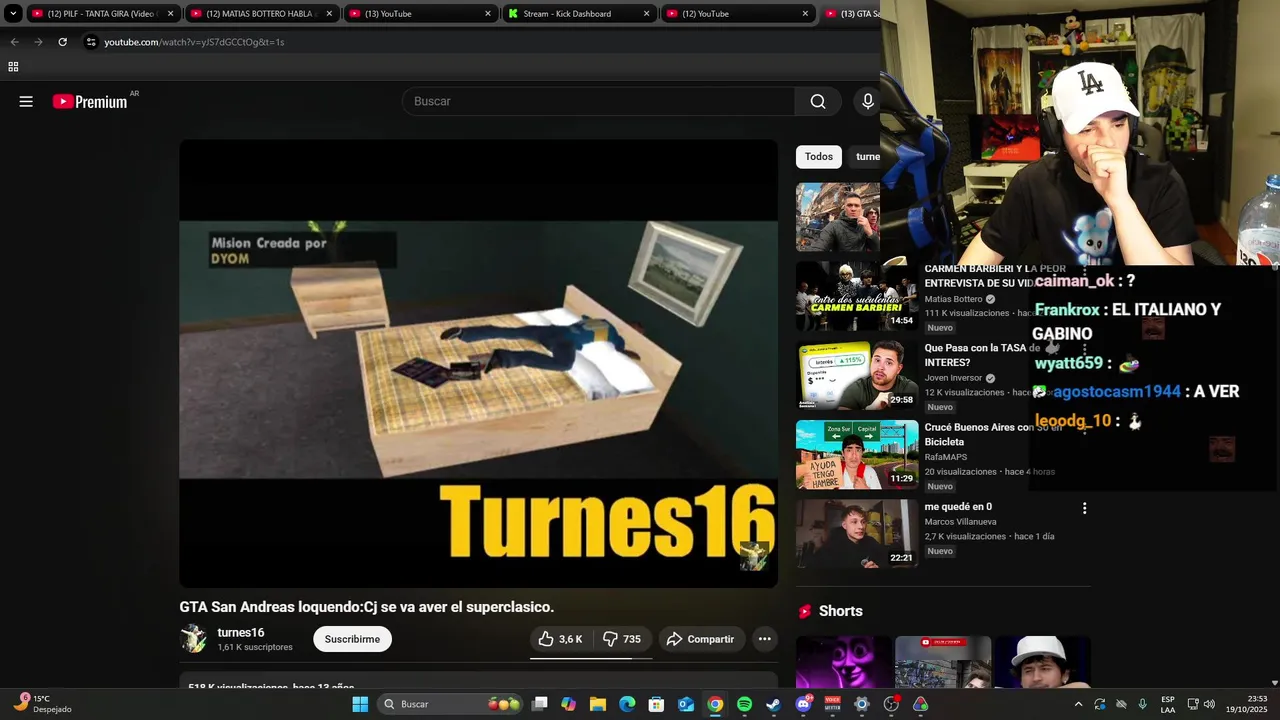Click video title 'GTA San Andreas loquendo'

click(366, 607)
